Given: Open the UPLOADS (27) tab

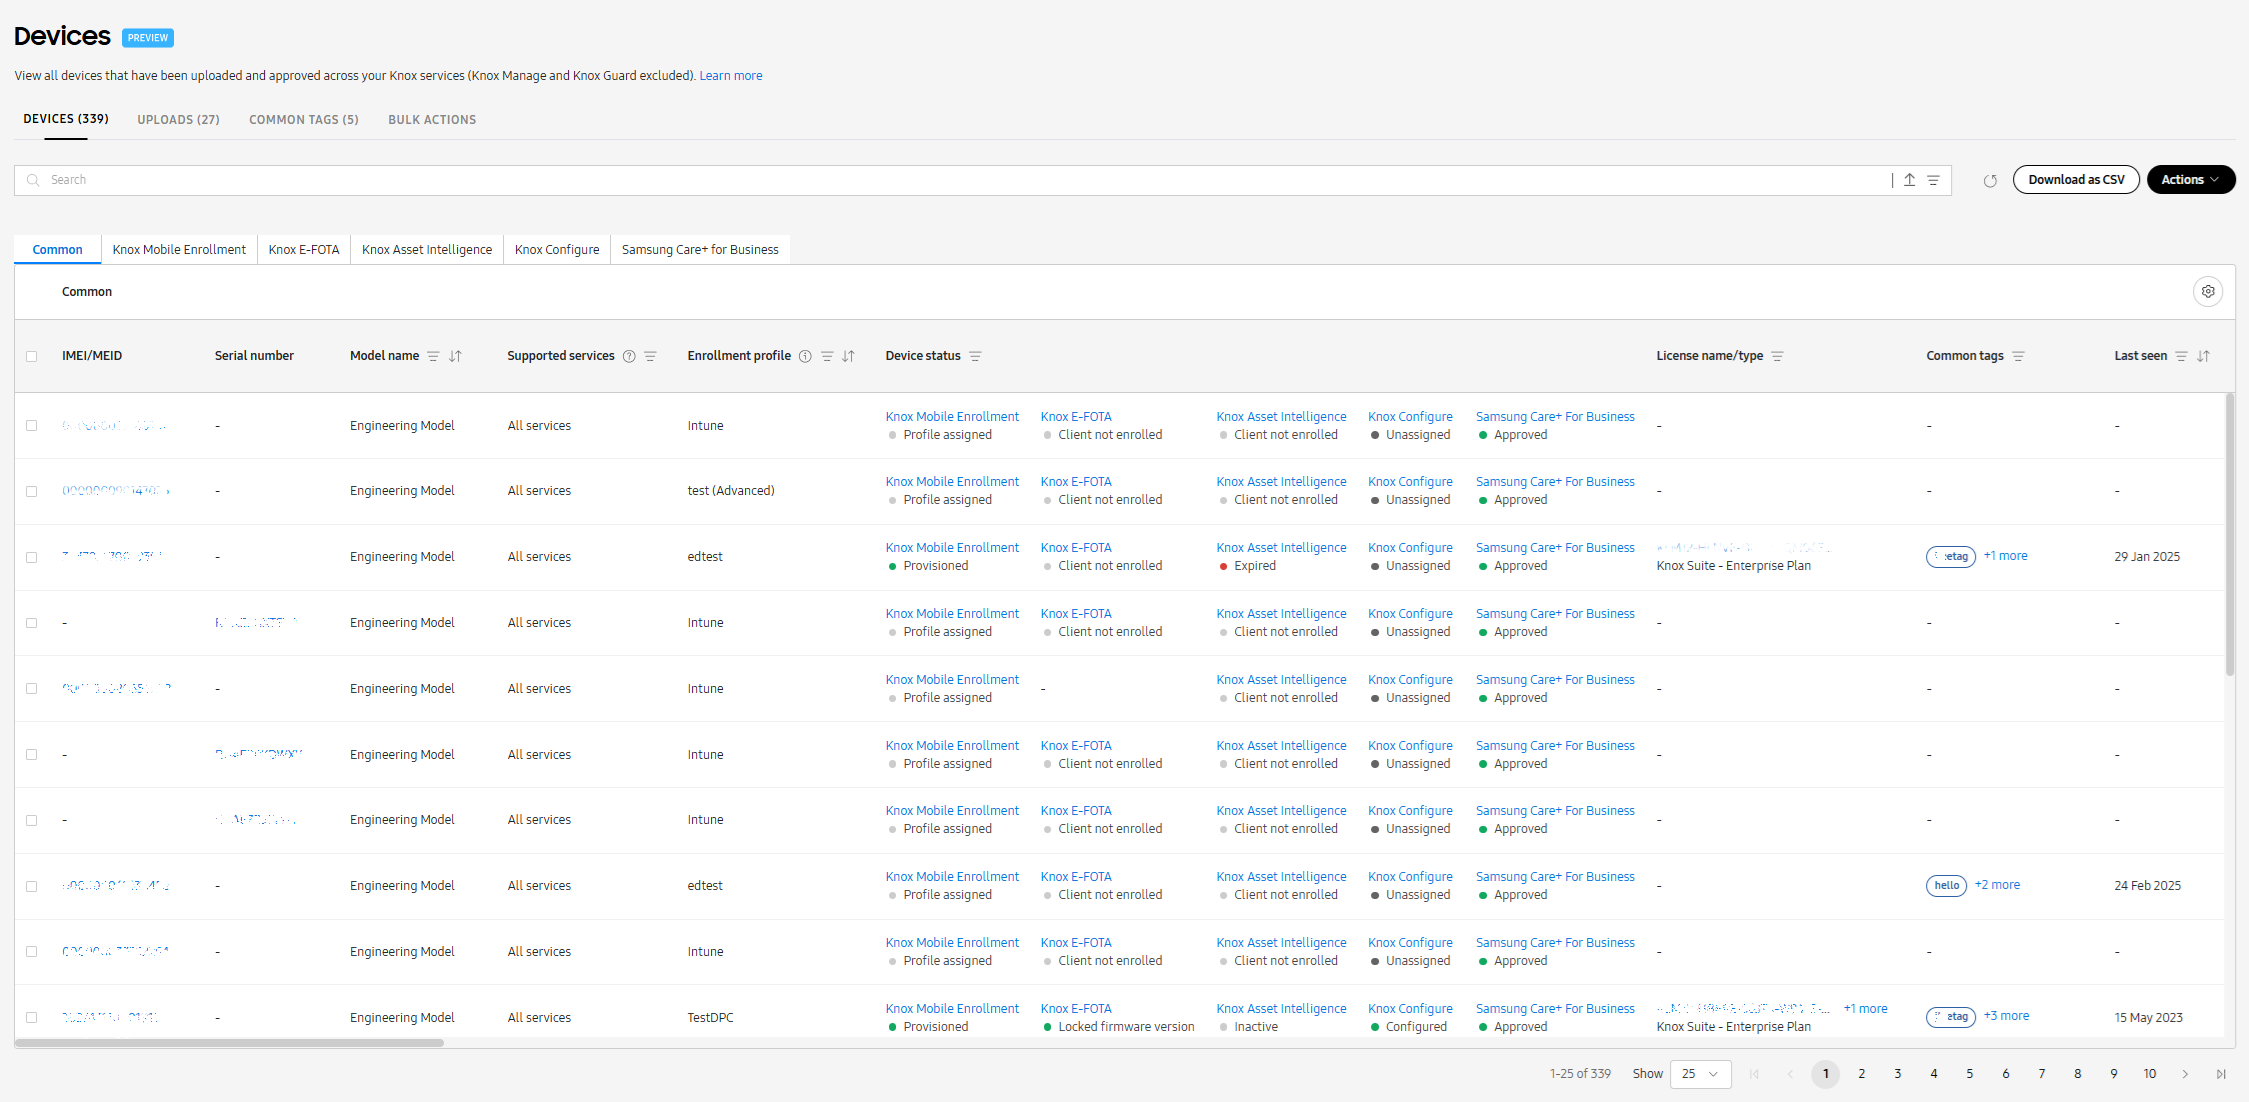Looking at the screenshot, I should click(x=178, y=119).
